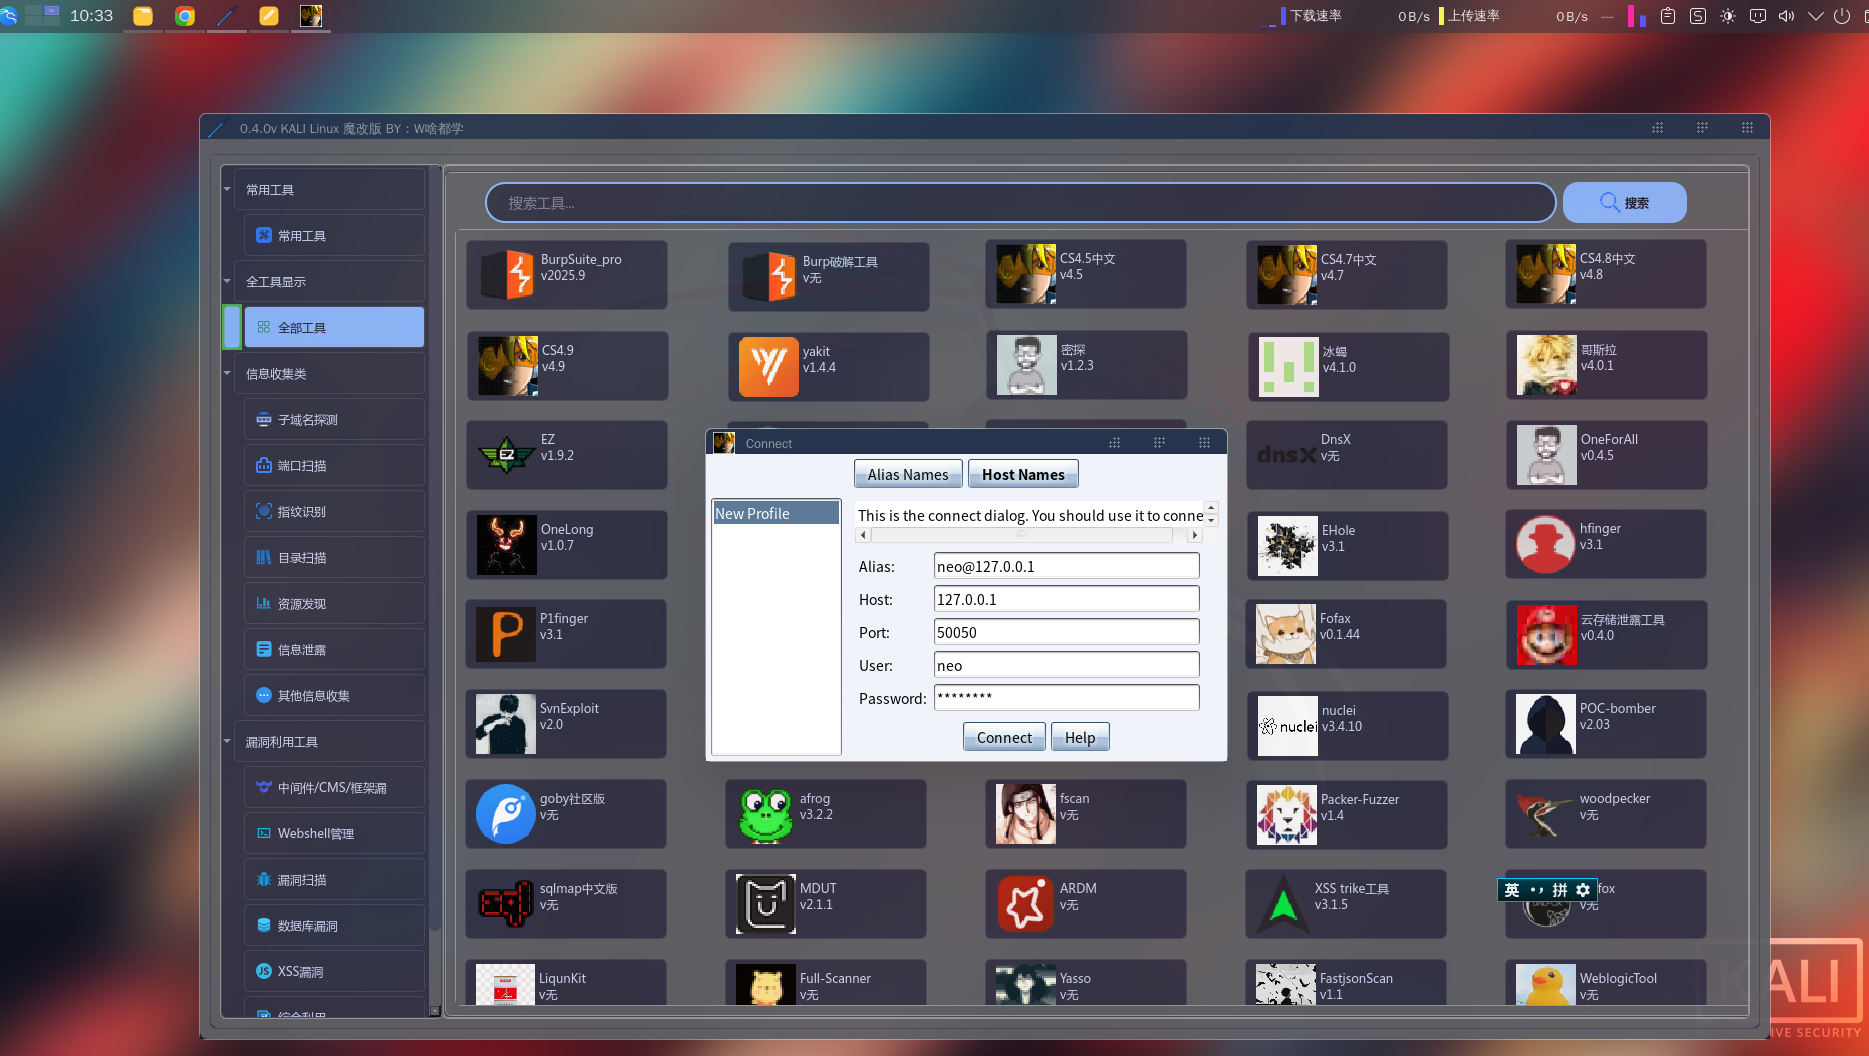The height and width of the screenshot is (1056, 1869).
Task: Launch the BurpSuite_pro tool
Action: [x=567, y=273]
